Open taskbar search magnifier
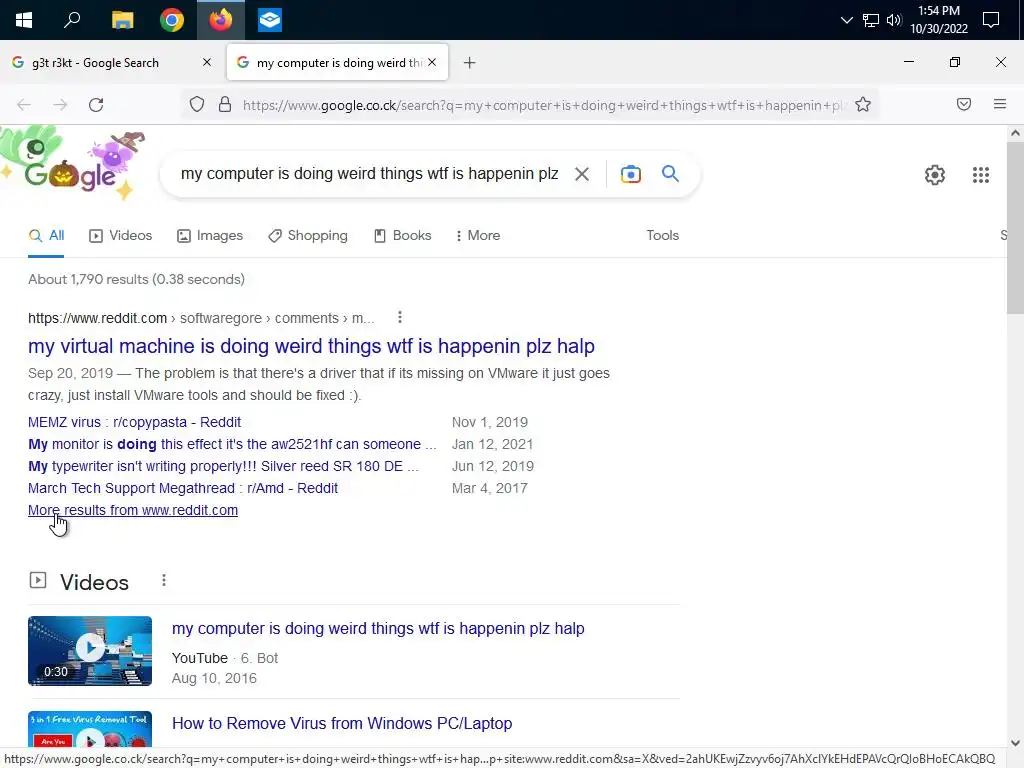 pos(72,20)
